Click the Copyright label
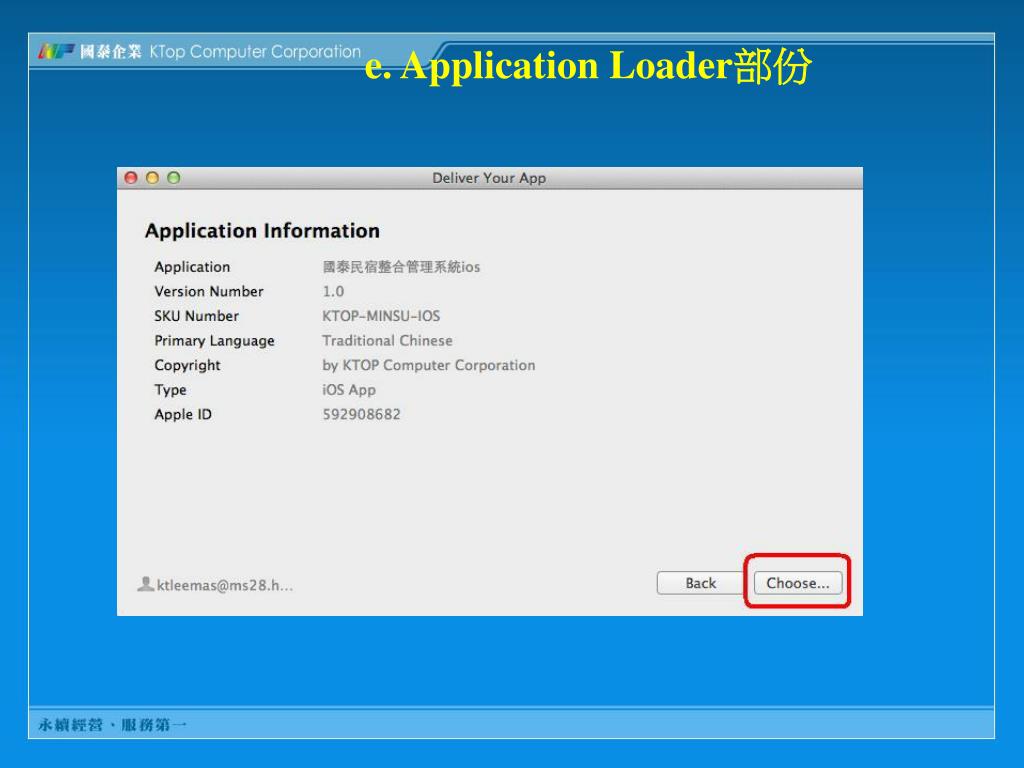 [x=187, y=366]
